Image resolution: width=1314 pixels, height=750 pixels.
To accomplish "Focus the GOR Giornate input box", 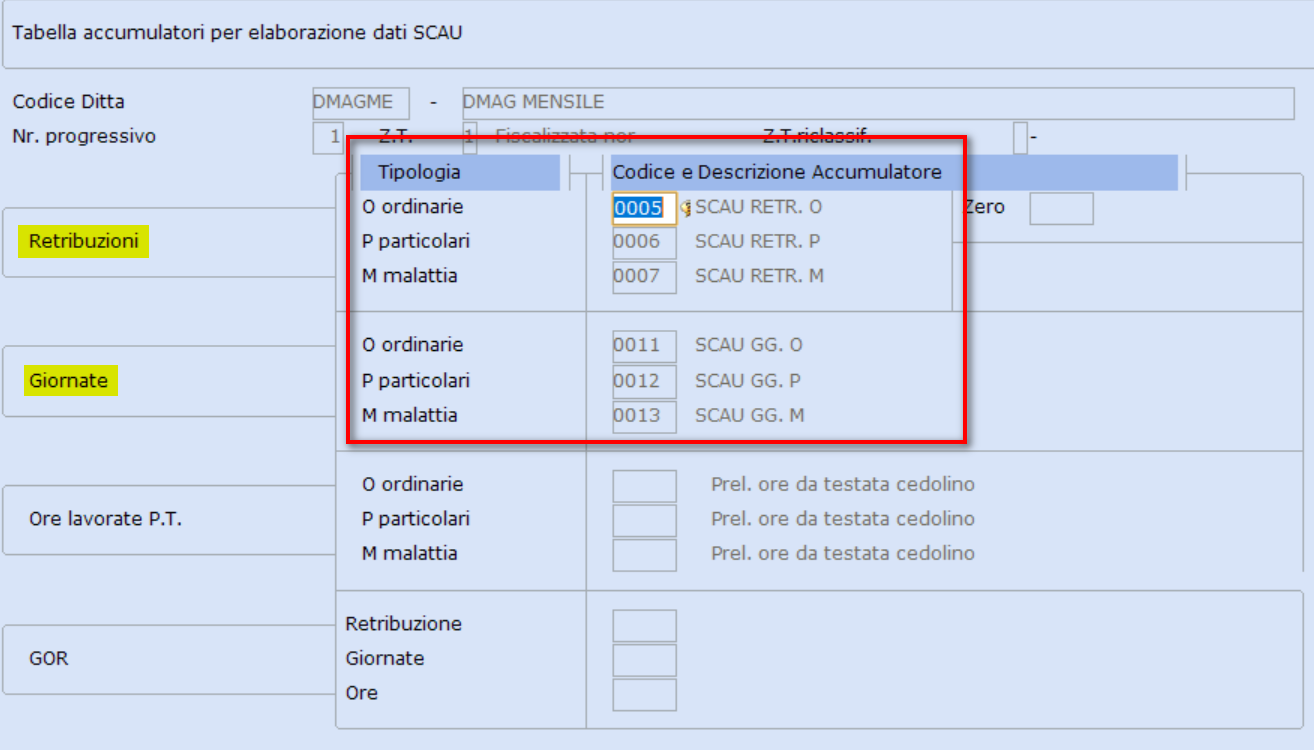I will pyautogui.click(x=645, y=660).
